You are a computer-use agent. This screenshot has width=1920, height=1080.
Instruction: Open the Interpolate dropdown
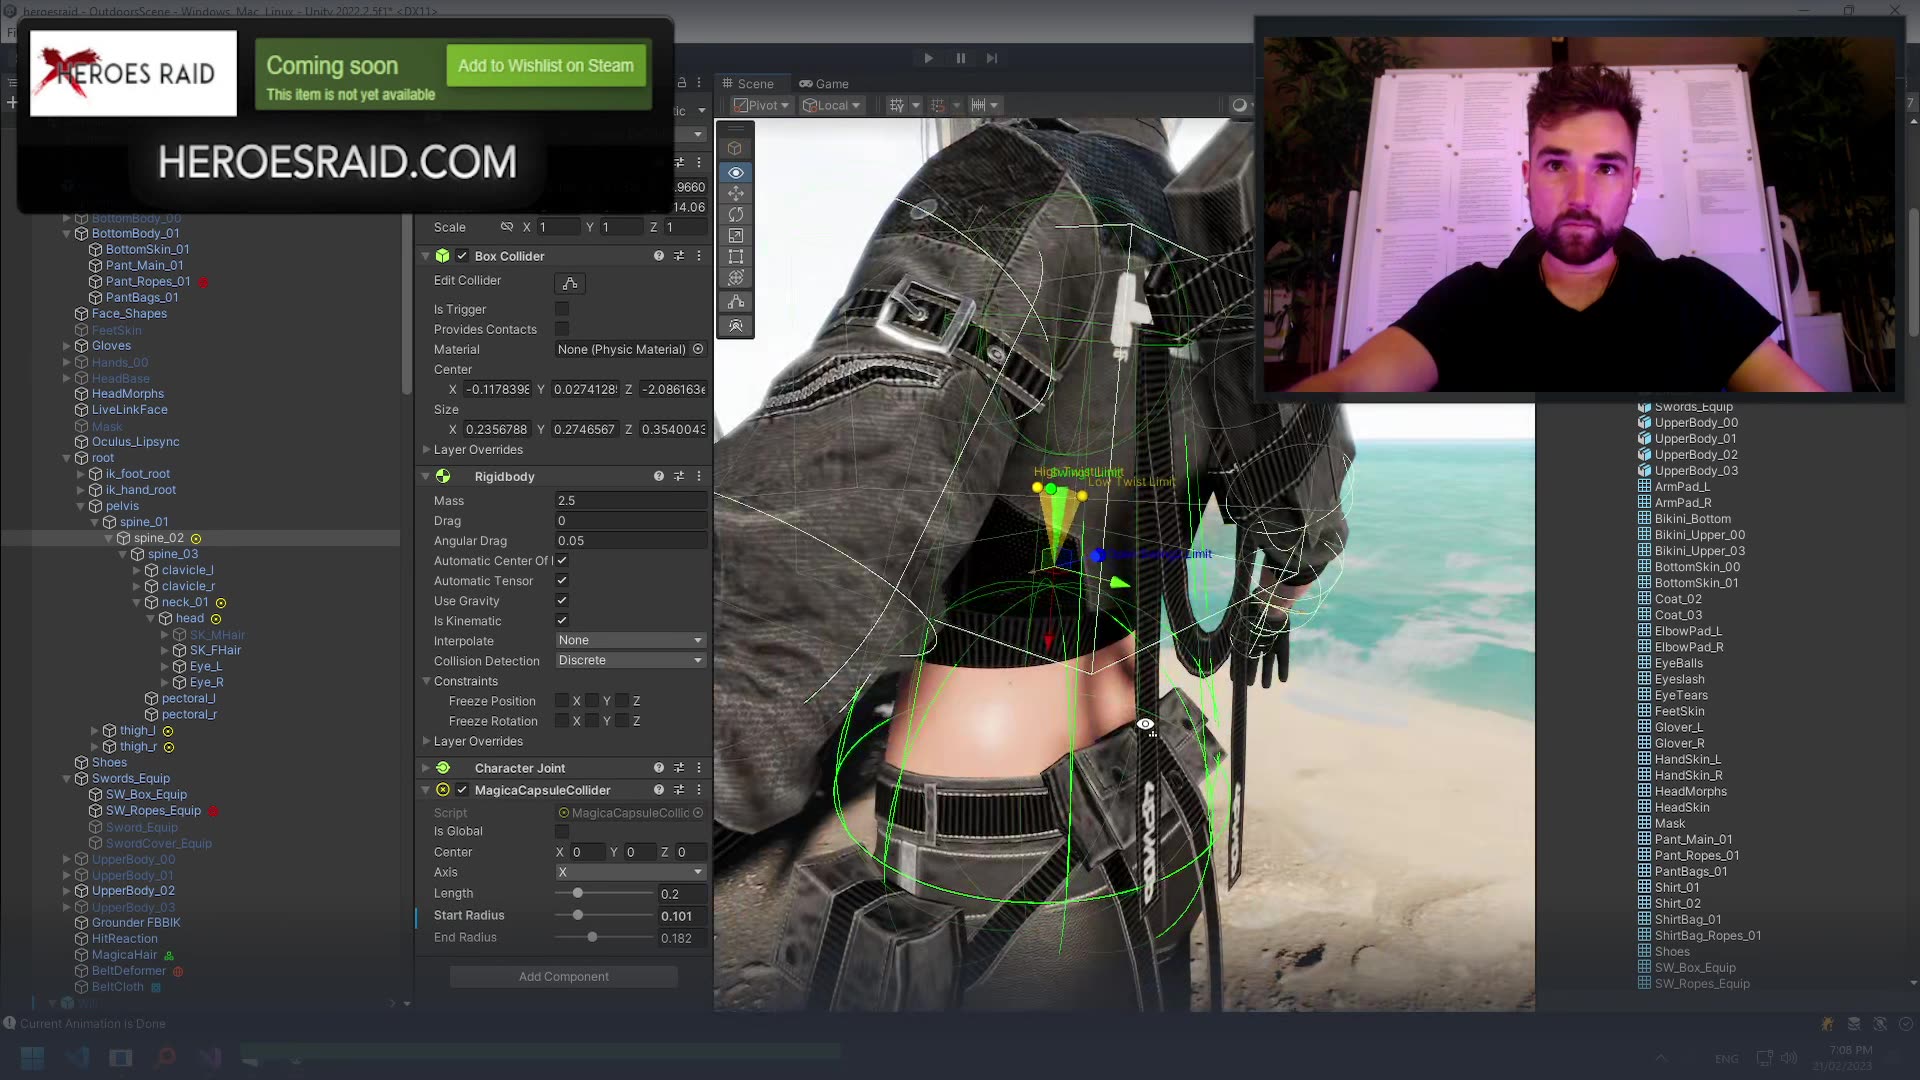[630, 640]
